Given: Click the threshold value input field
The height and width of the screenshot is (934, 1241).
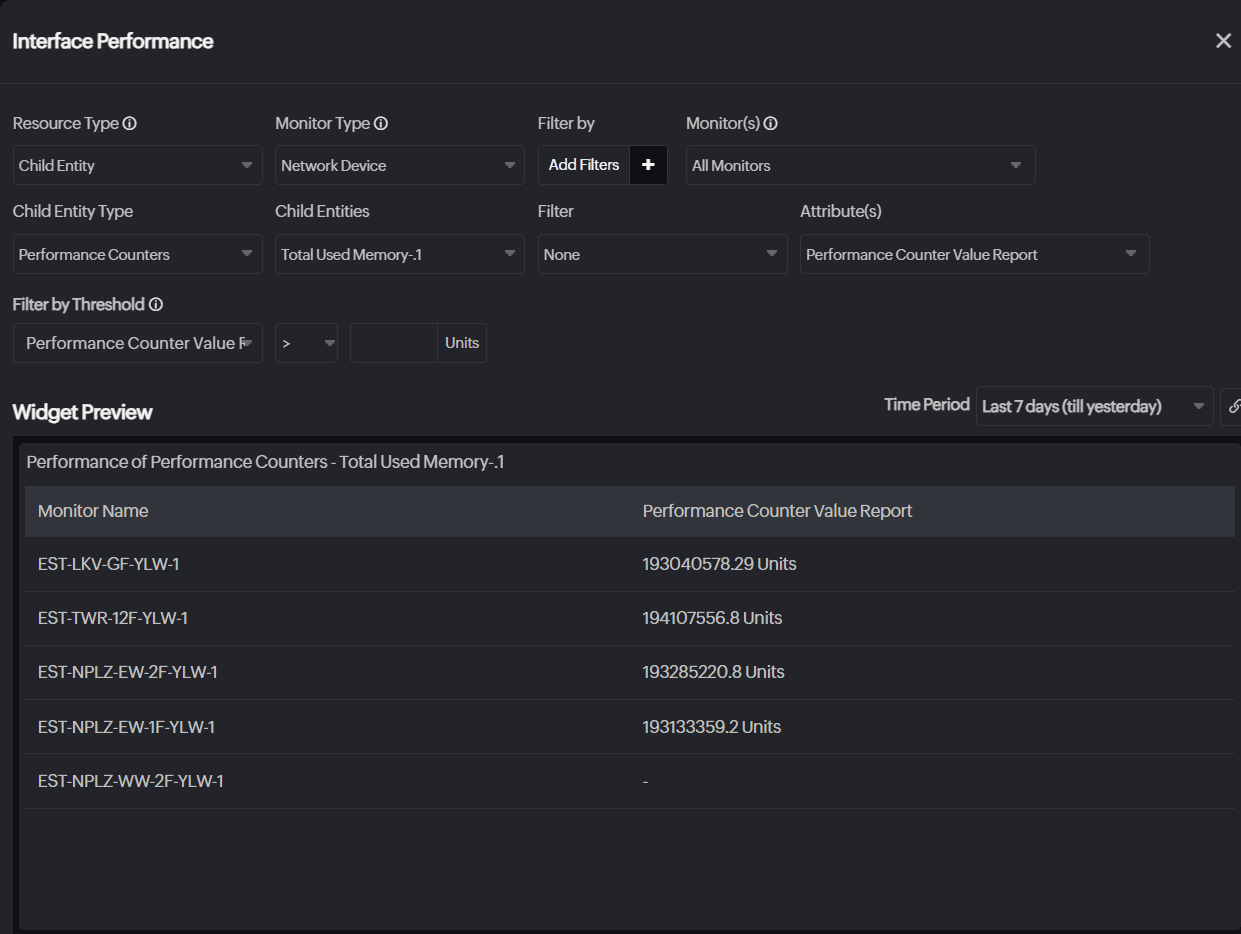Looking at the screenshot, I should tap(393, 343).
